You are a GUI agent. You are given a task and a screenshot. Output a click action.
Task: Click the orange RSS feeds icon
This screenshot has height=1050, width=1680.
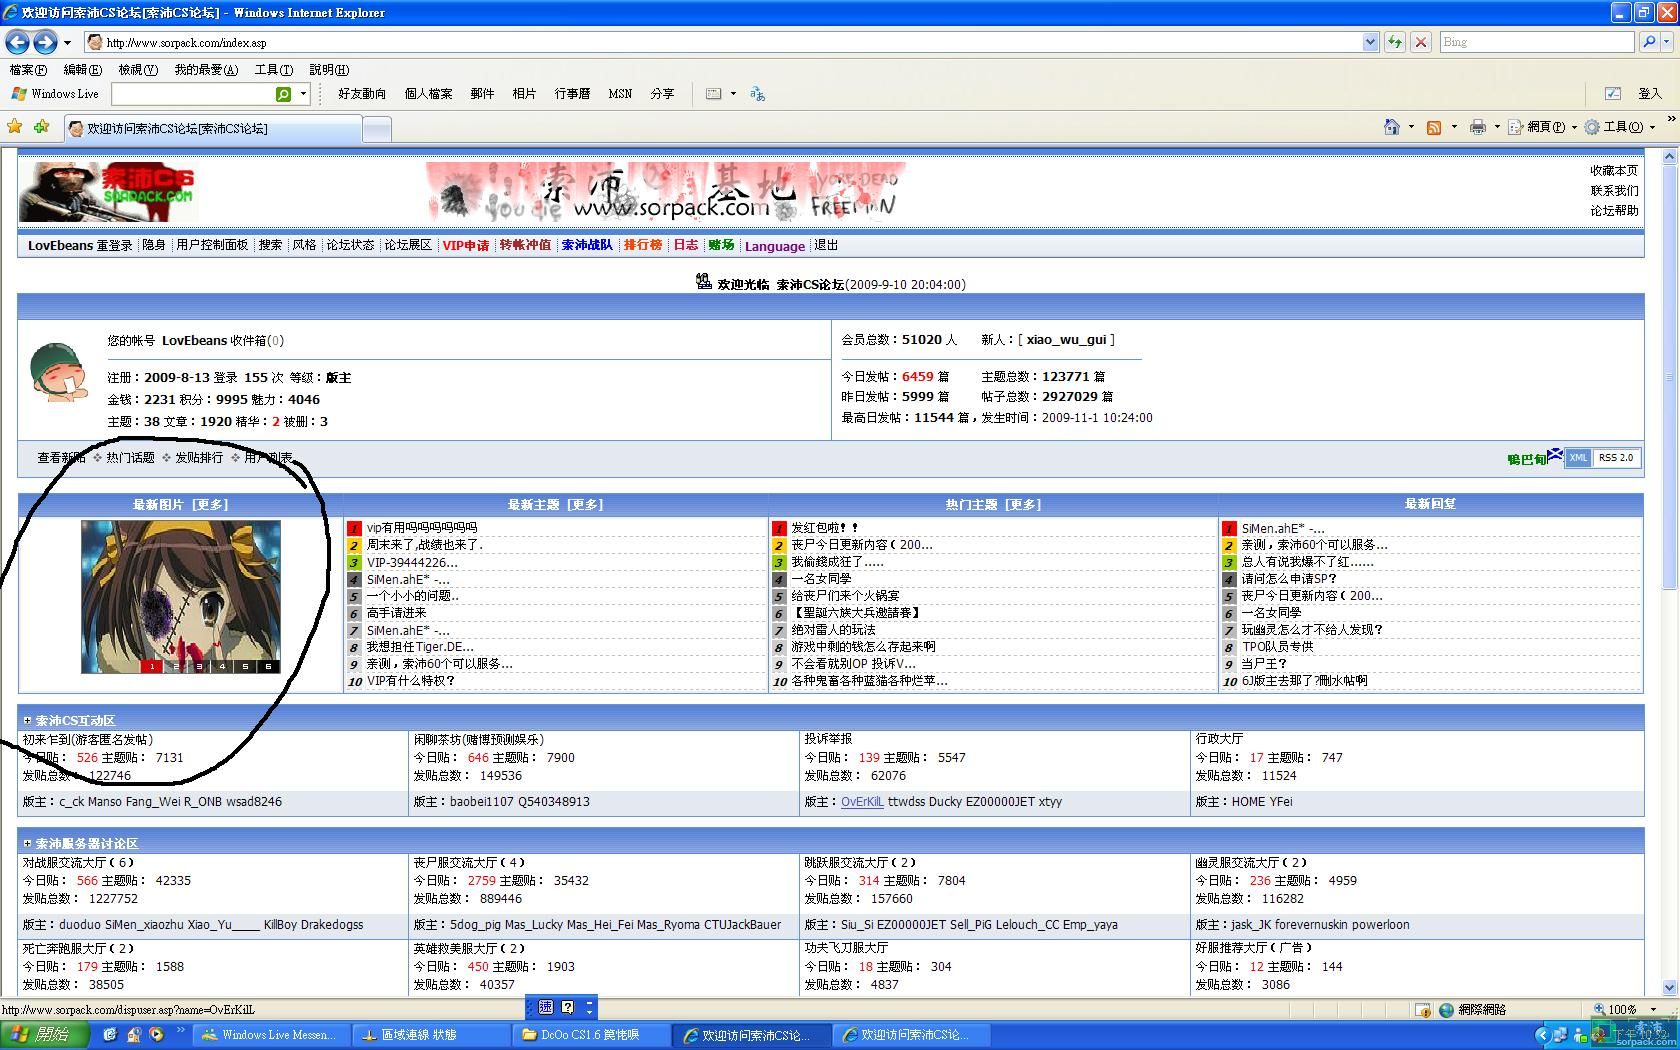[1434, 127]
